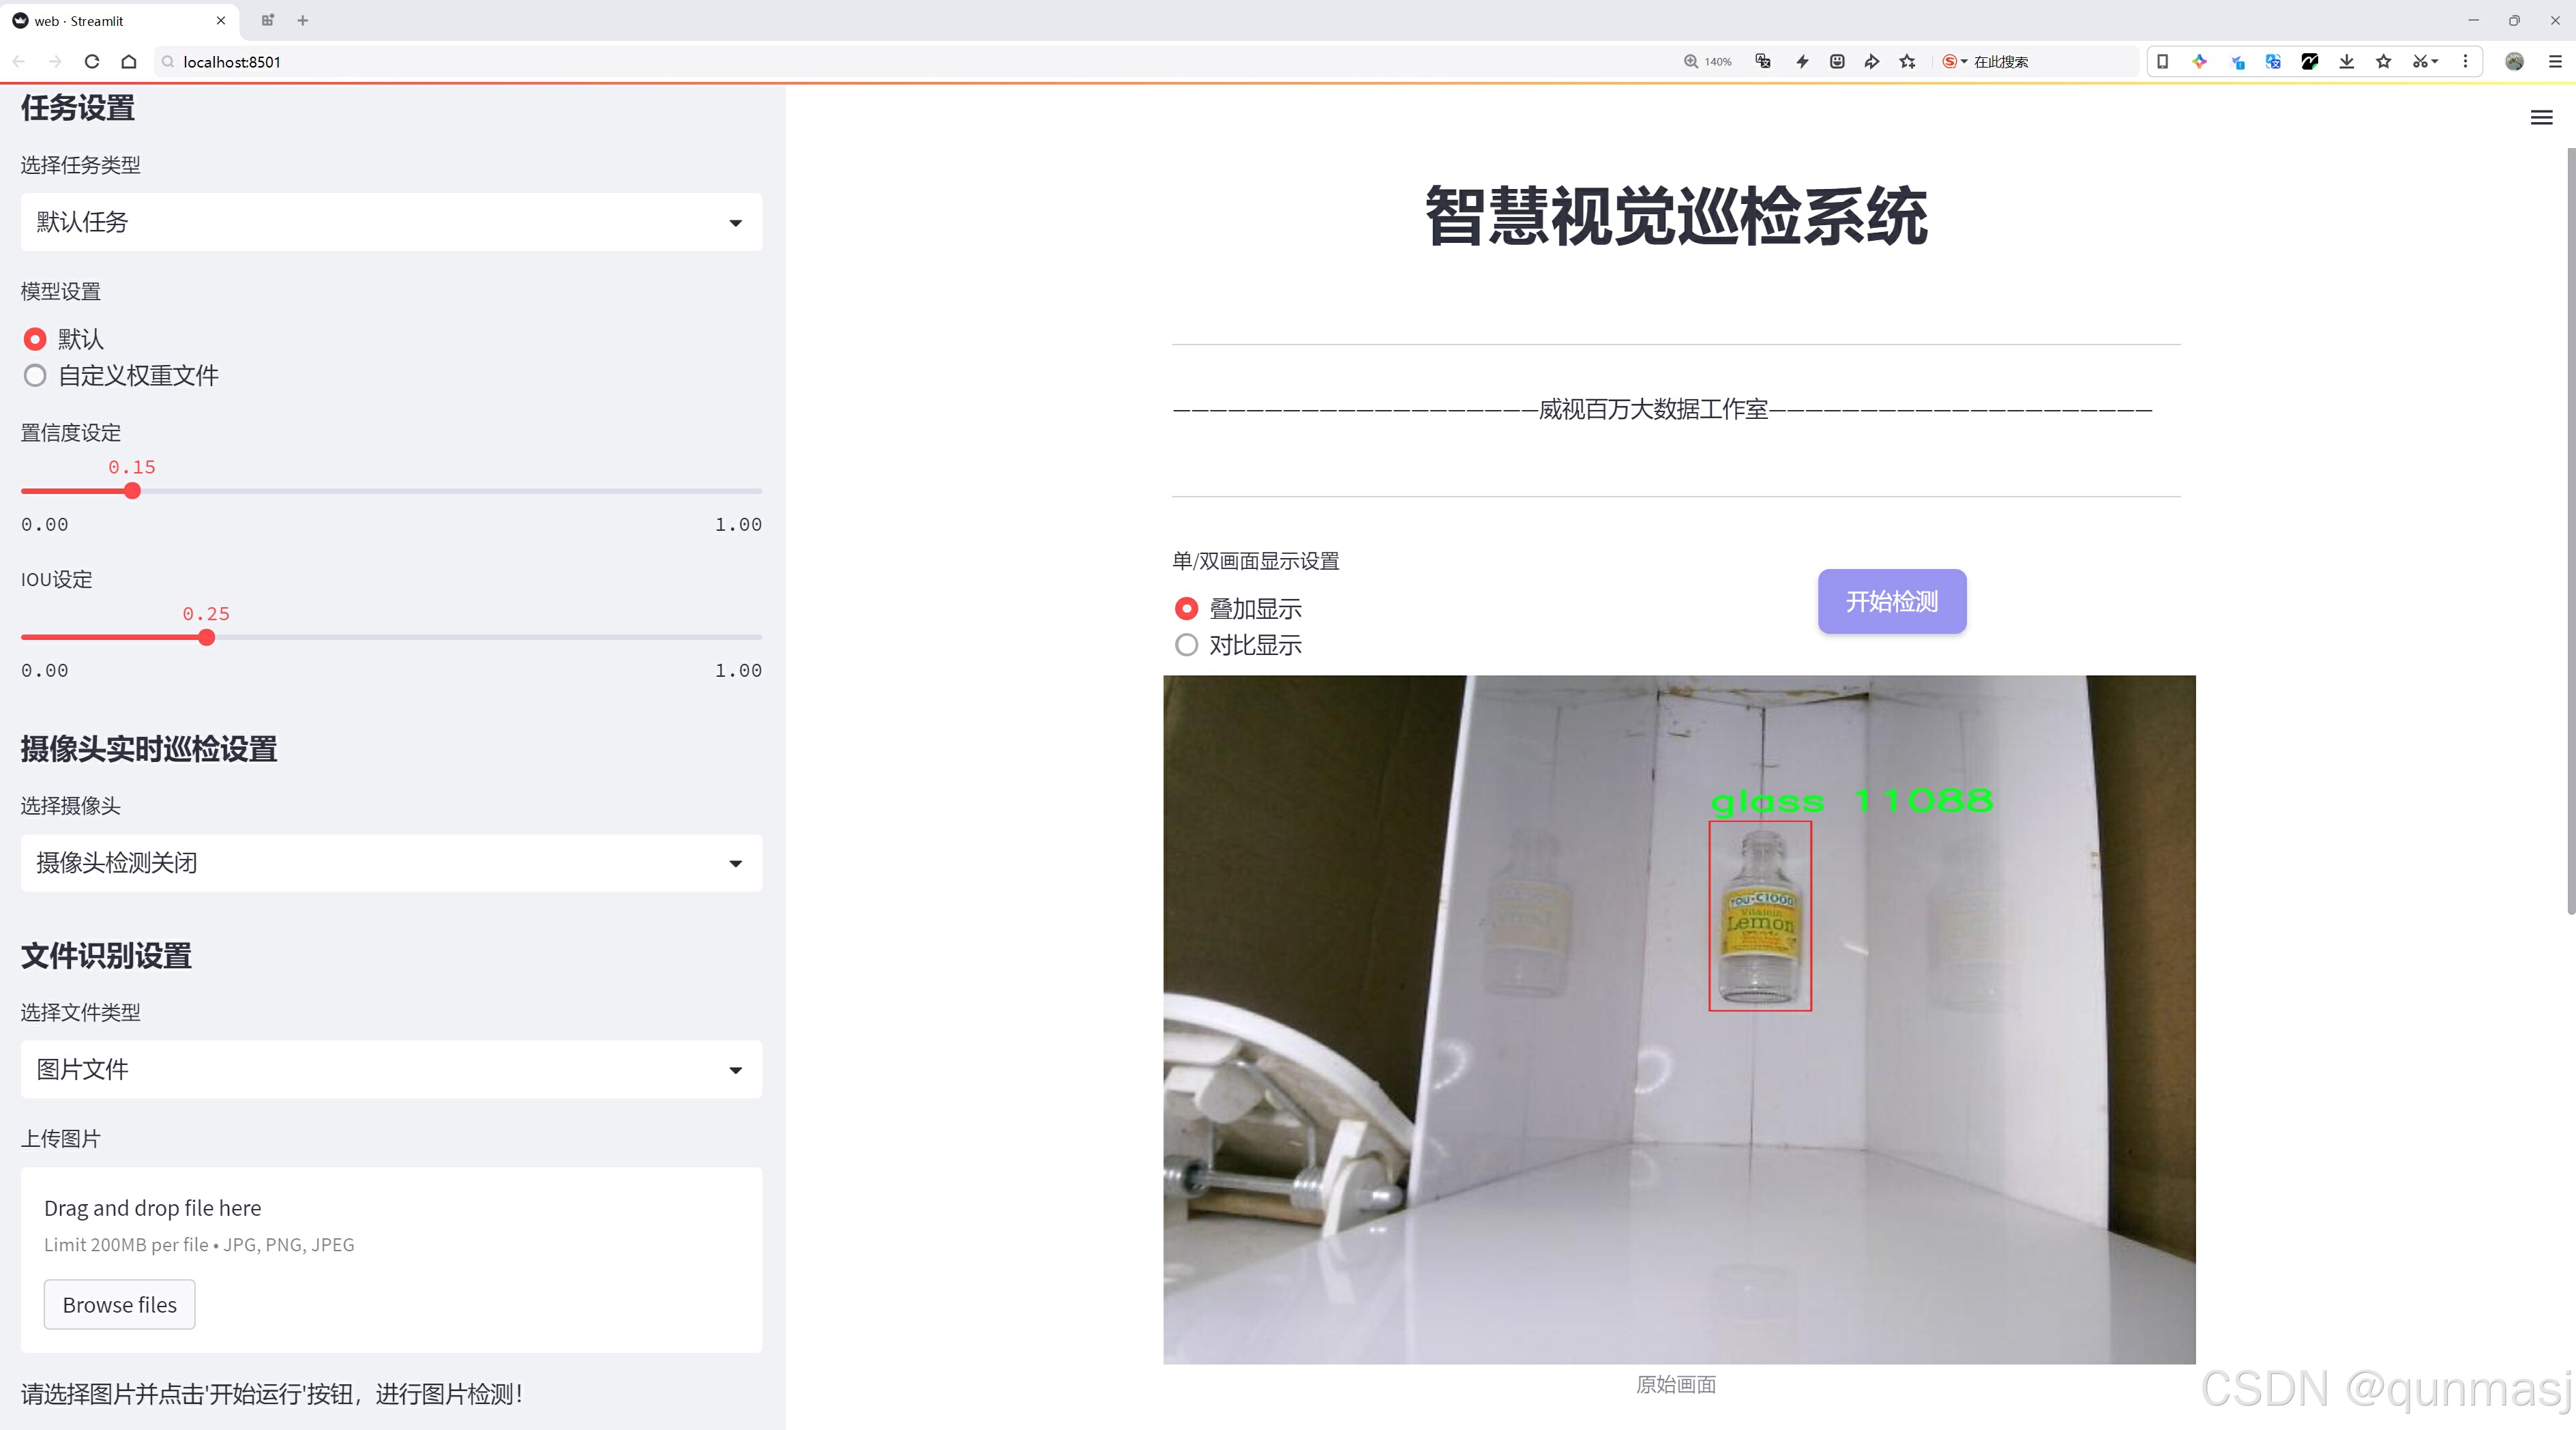The image size is (2576, 1430).
Task: Choose the 默认 model radio button
Action: coord(35,339)
